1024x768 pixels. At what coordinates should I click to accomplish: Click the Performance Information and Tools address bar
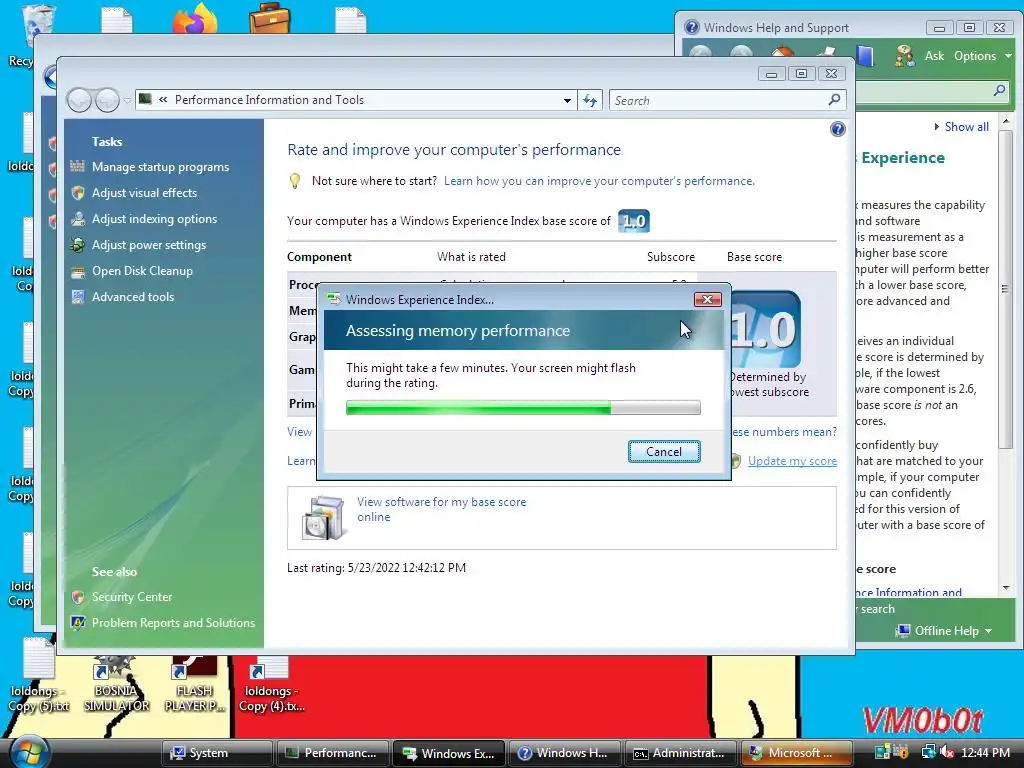click(356, 100)
